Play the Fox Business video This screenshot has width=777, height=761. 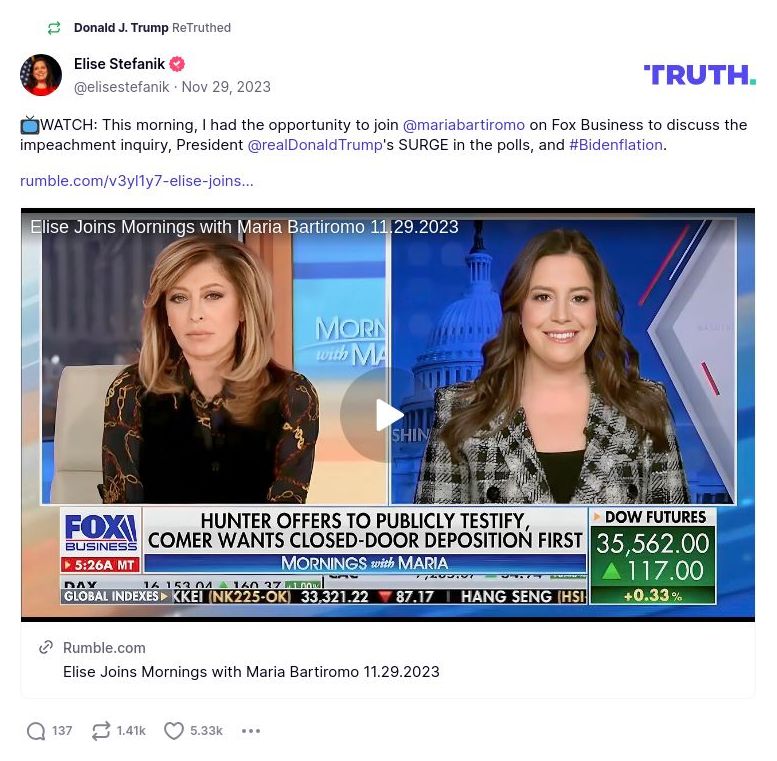click(x=388, y=415)
